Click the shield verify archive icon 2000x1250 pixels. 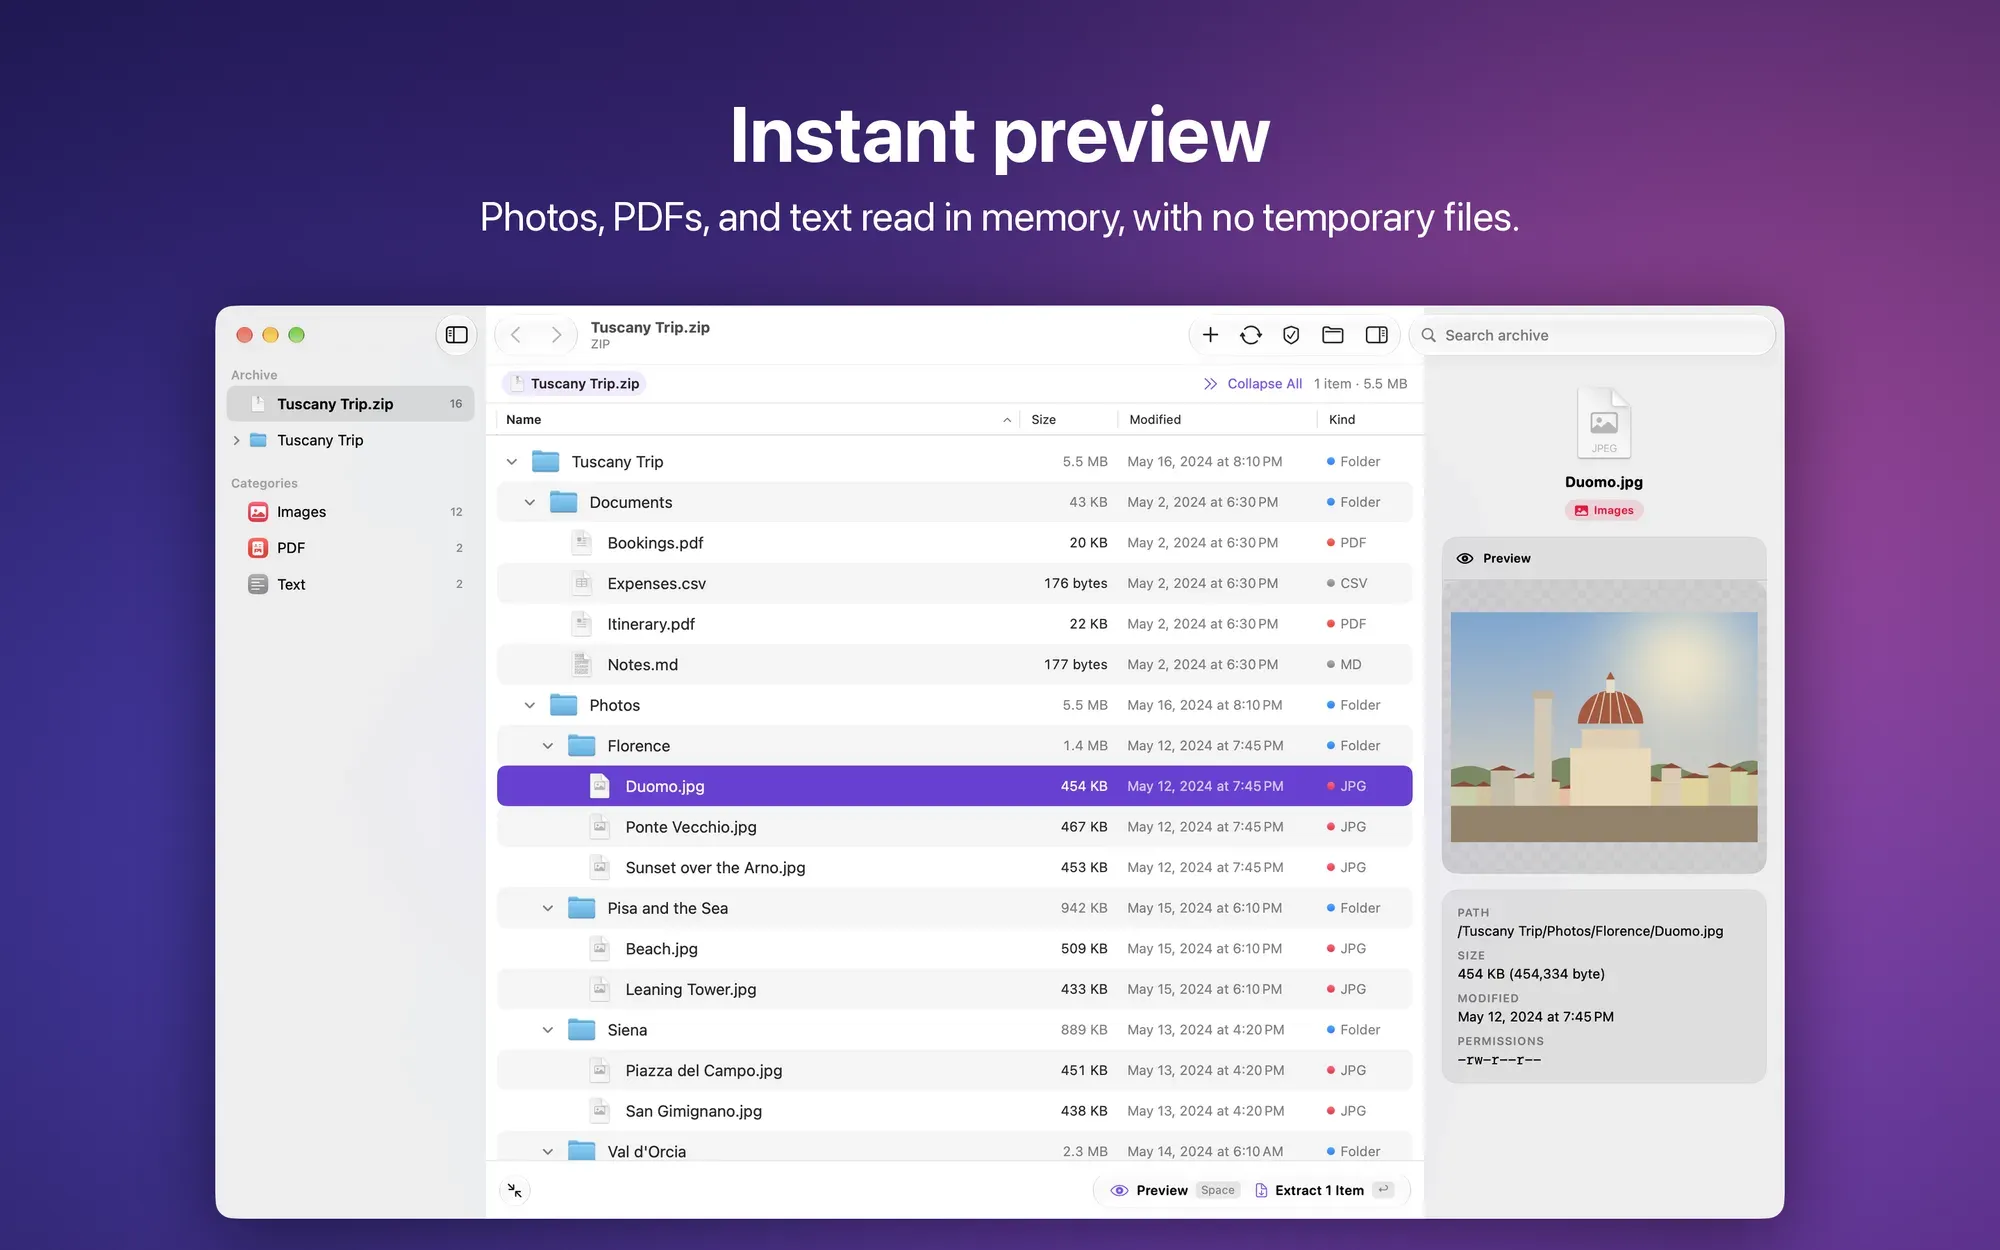1291,335
